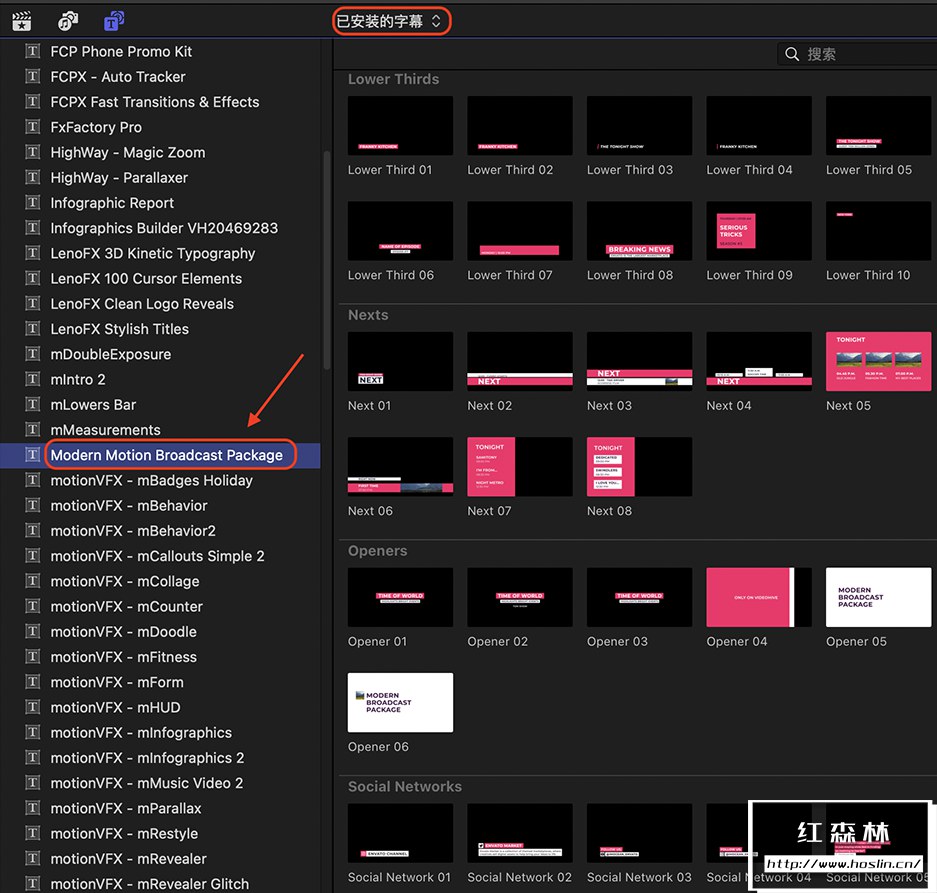Select HighWay - Parallaxer category
937x893 pixels.
coord(160,178)
